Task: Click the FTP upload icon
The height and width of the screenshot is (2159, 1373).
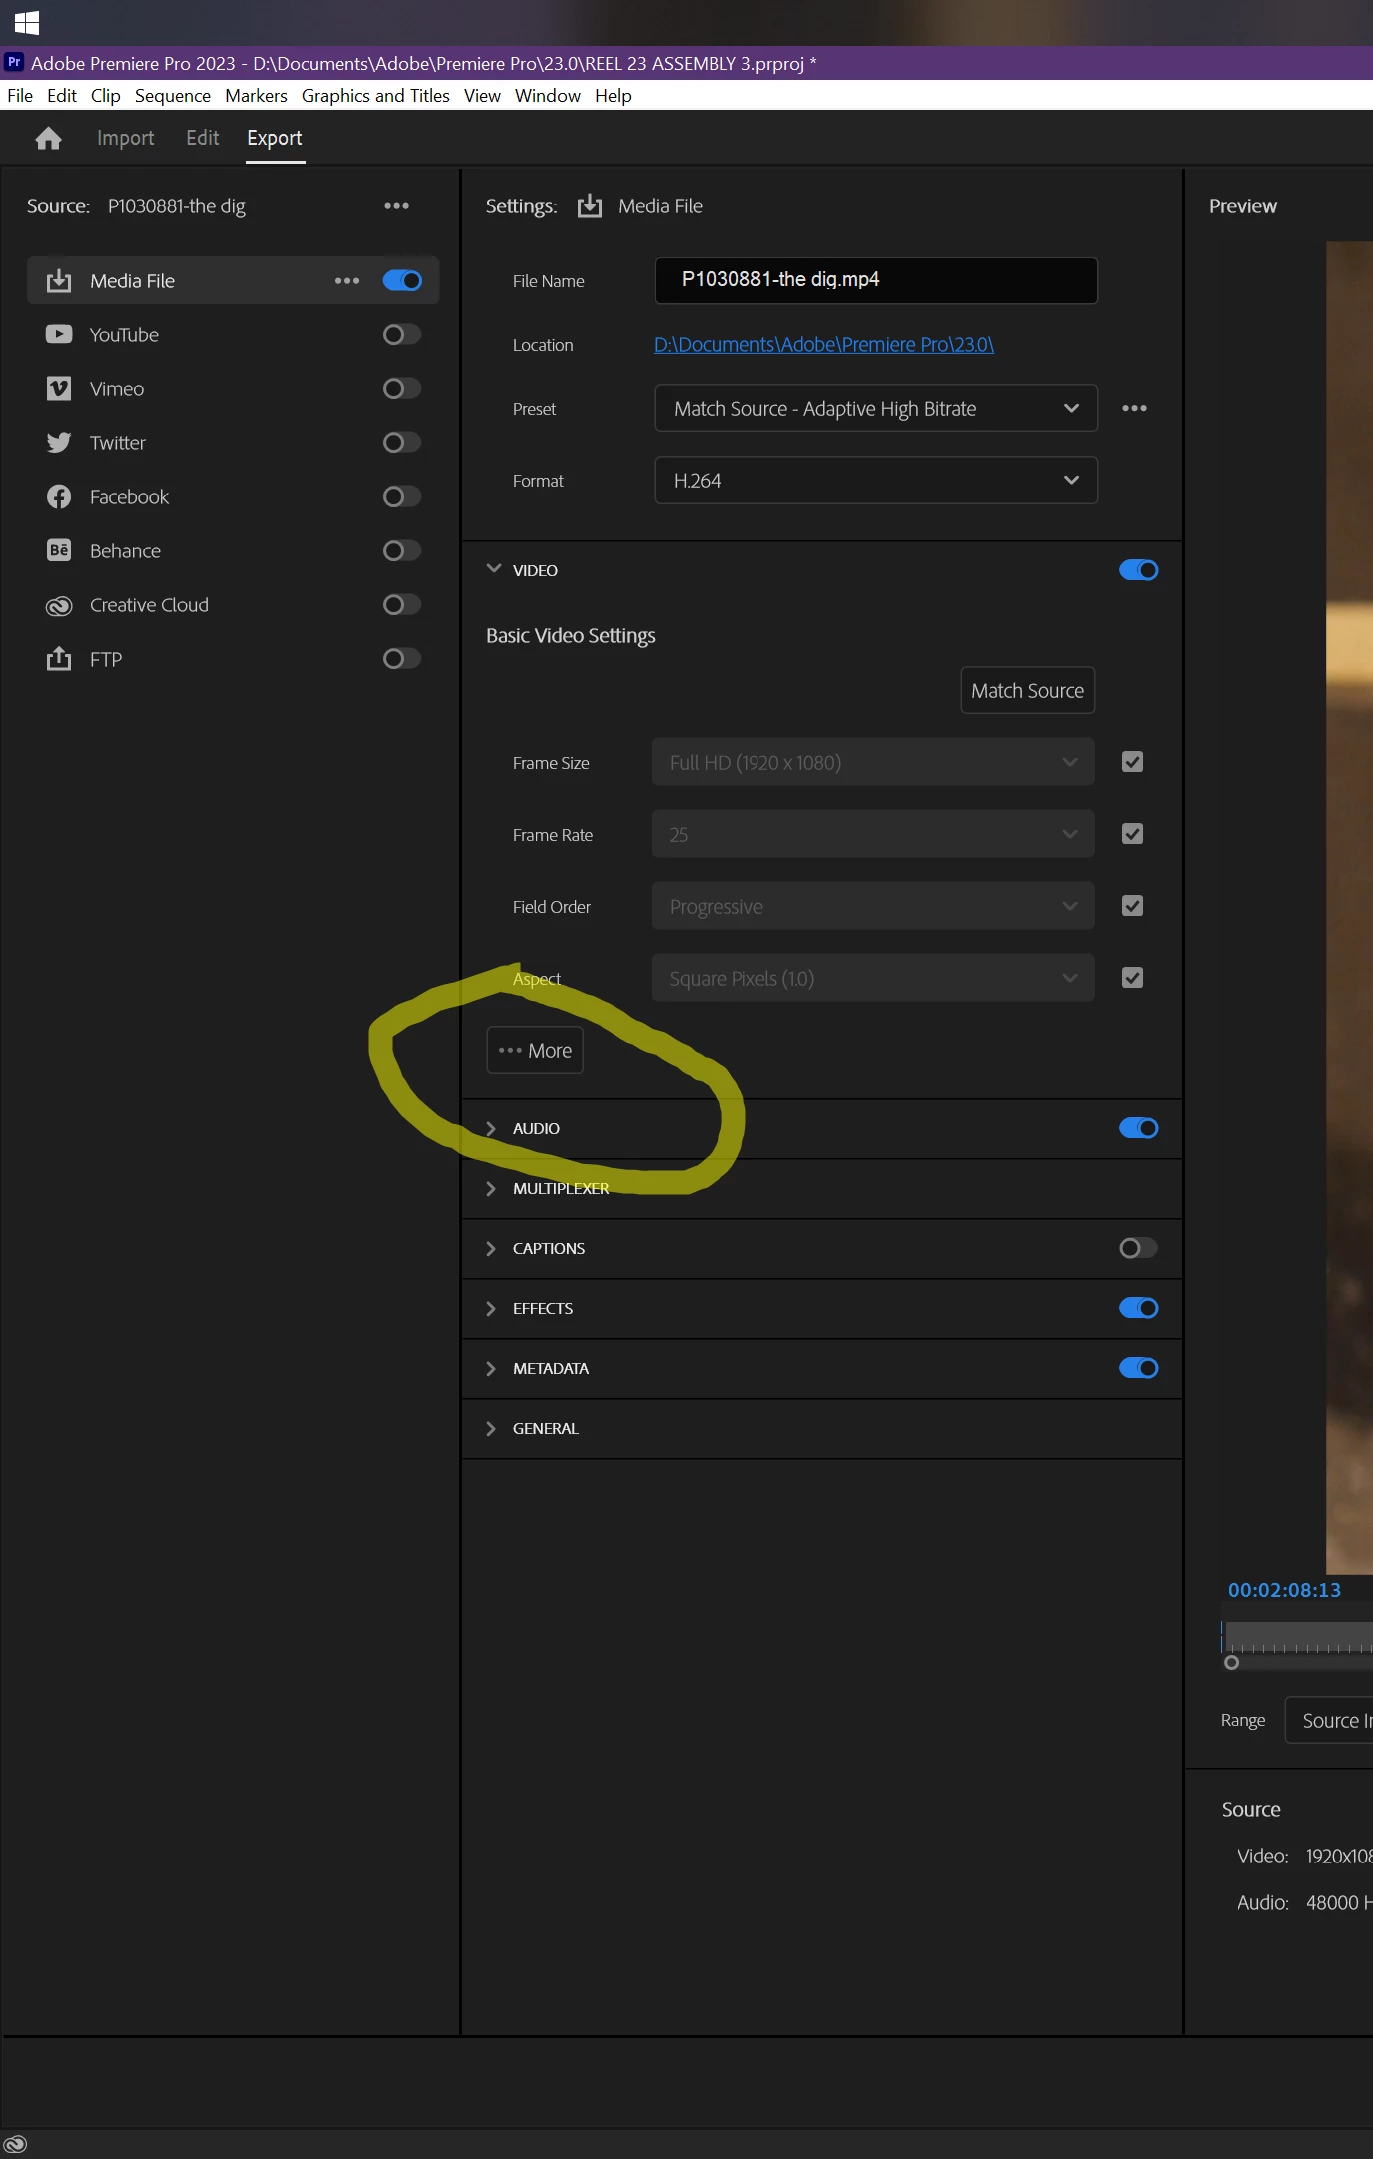Action: 59,659
